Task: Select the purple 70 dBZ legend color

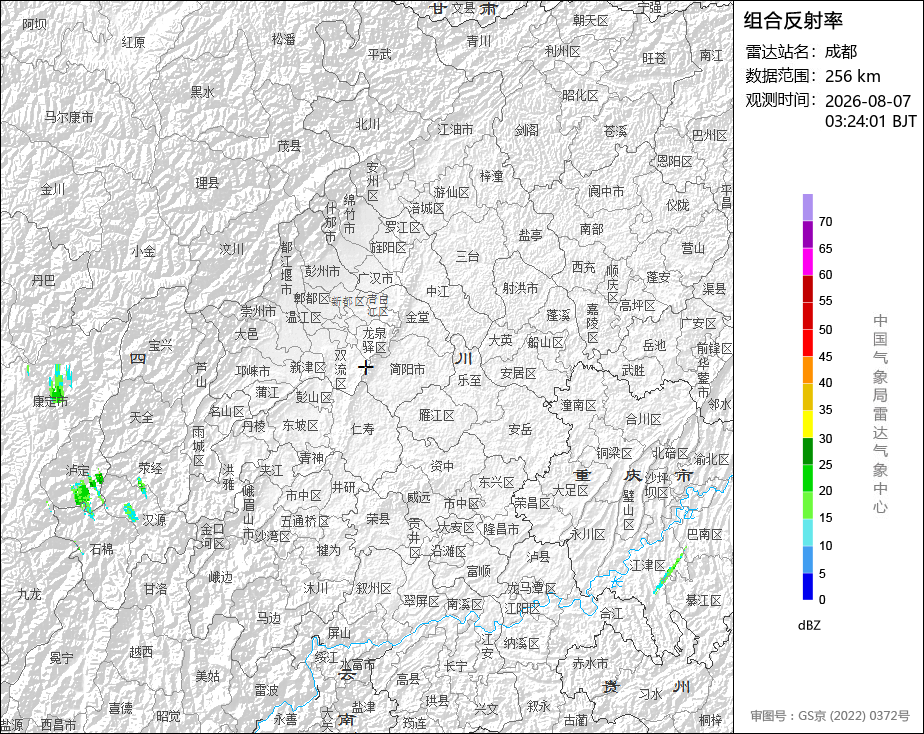Action: pyautogui.click(x=808, y=207)
